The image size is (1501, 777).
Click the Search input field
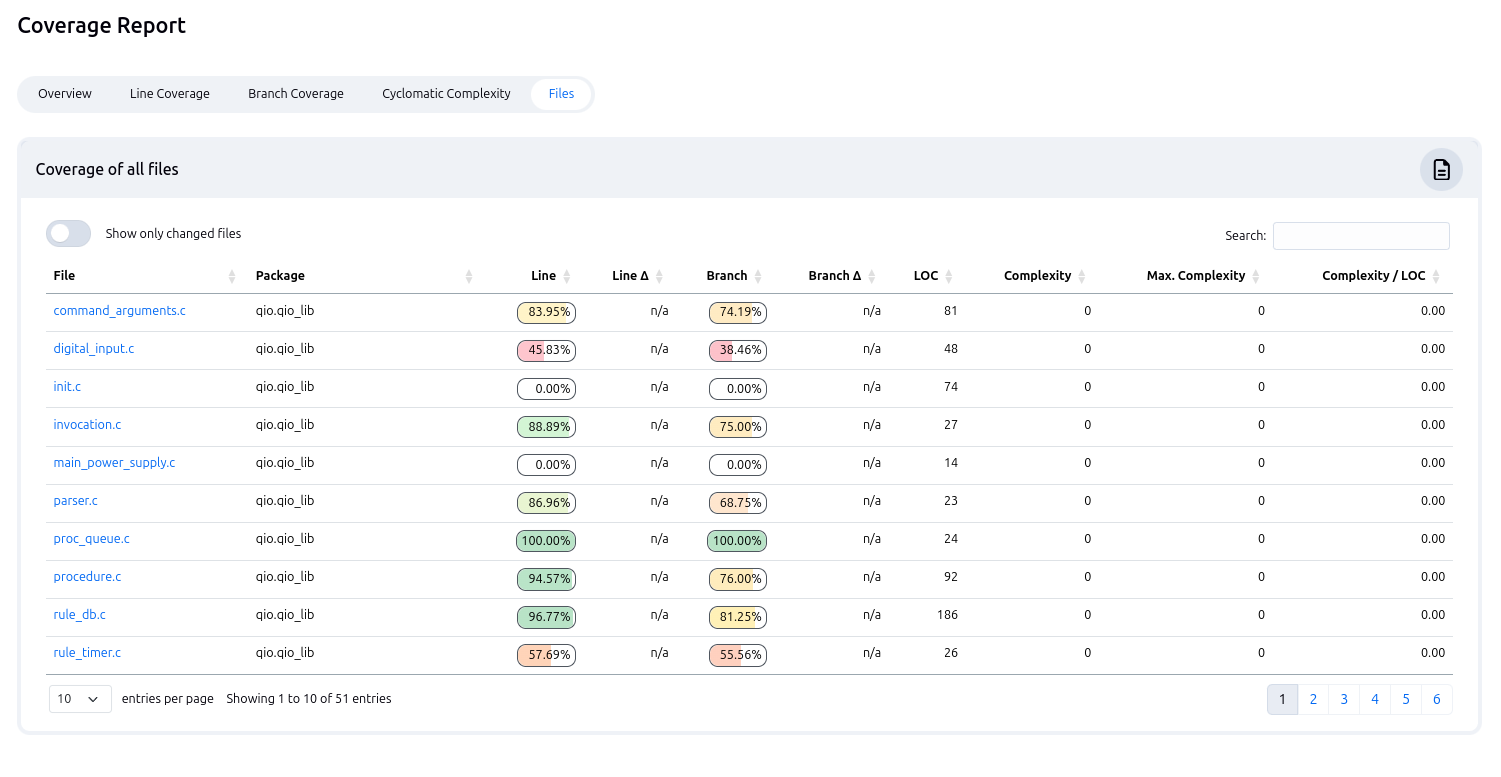click(x=1361, y=236)
